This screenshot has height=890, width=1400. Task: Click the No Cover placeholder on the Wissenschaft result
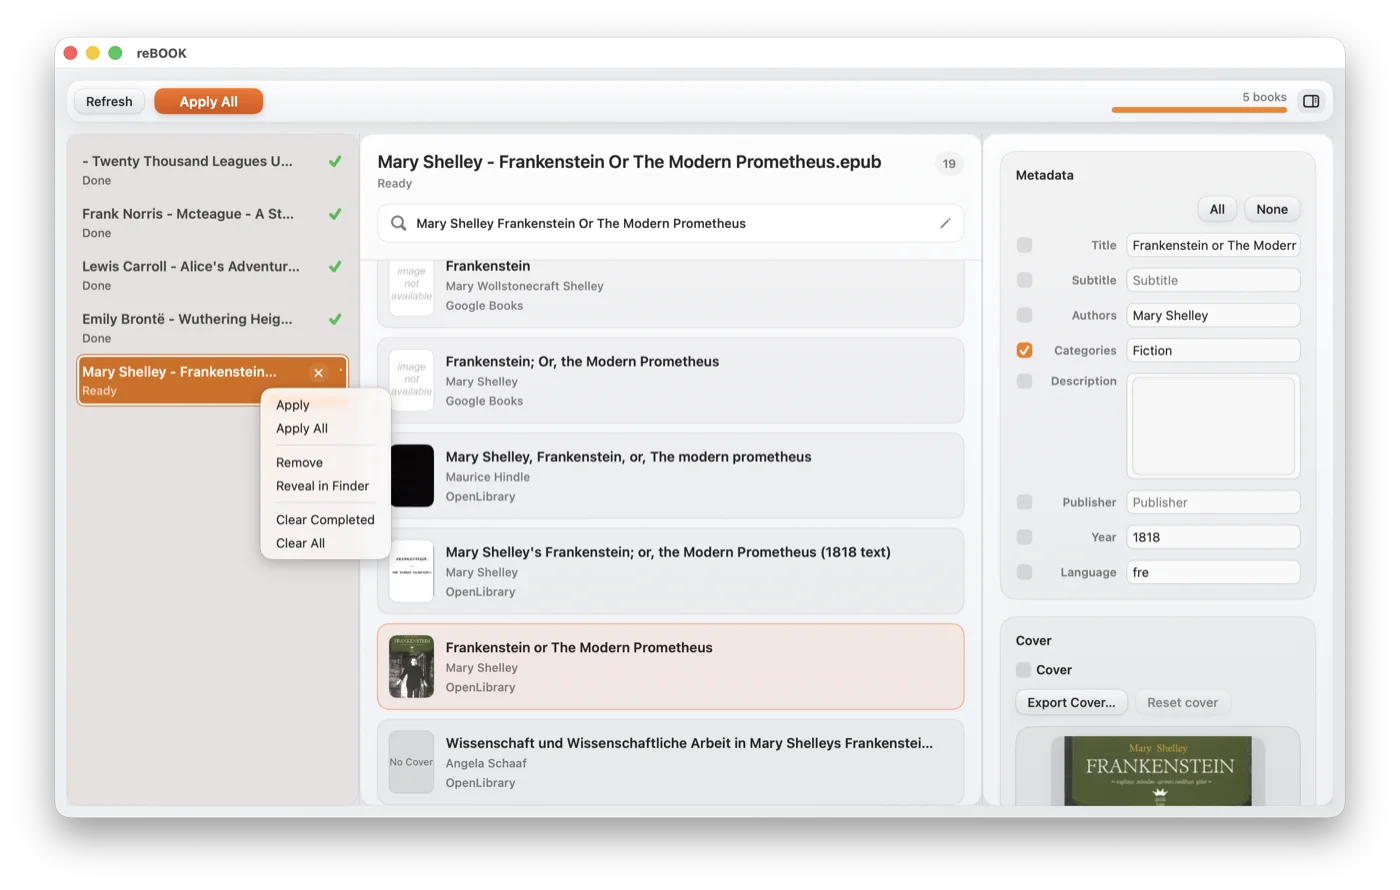pos(411,762)
